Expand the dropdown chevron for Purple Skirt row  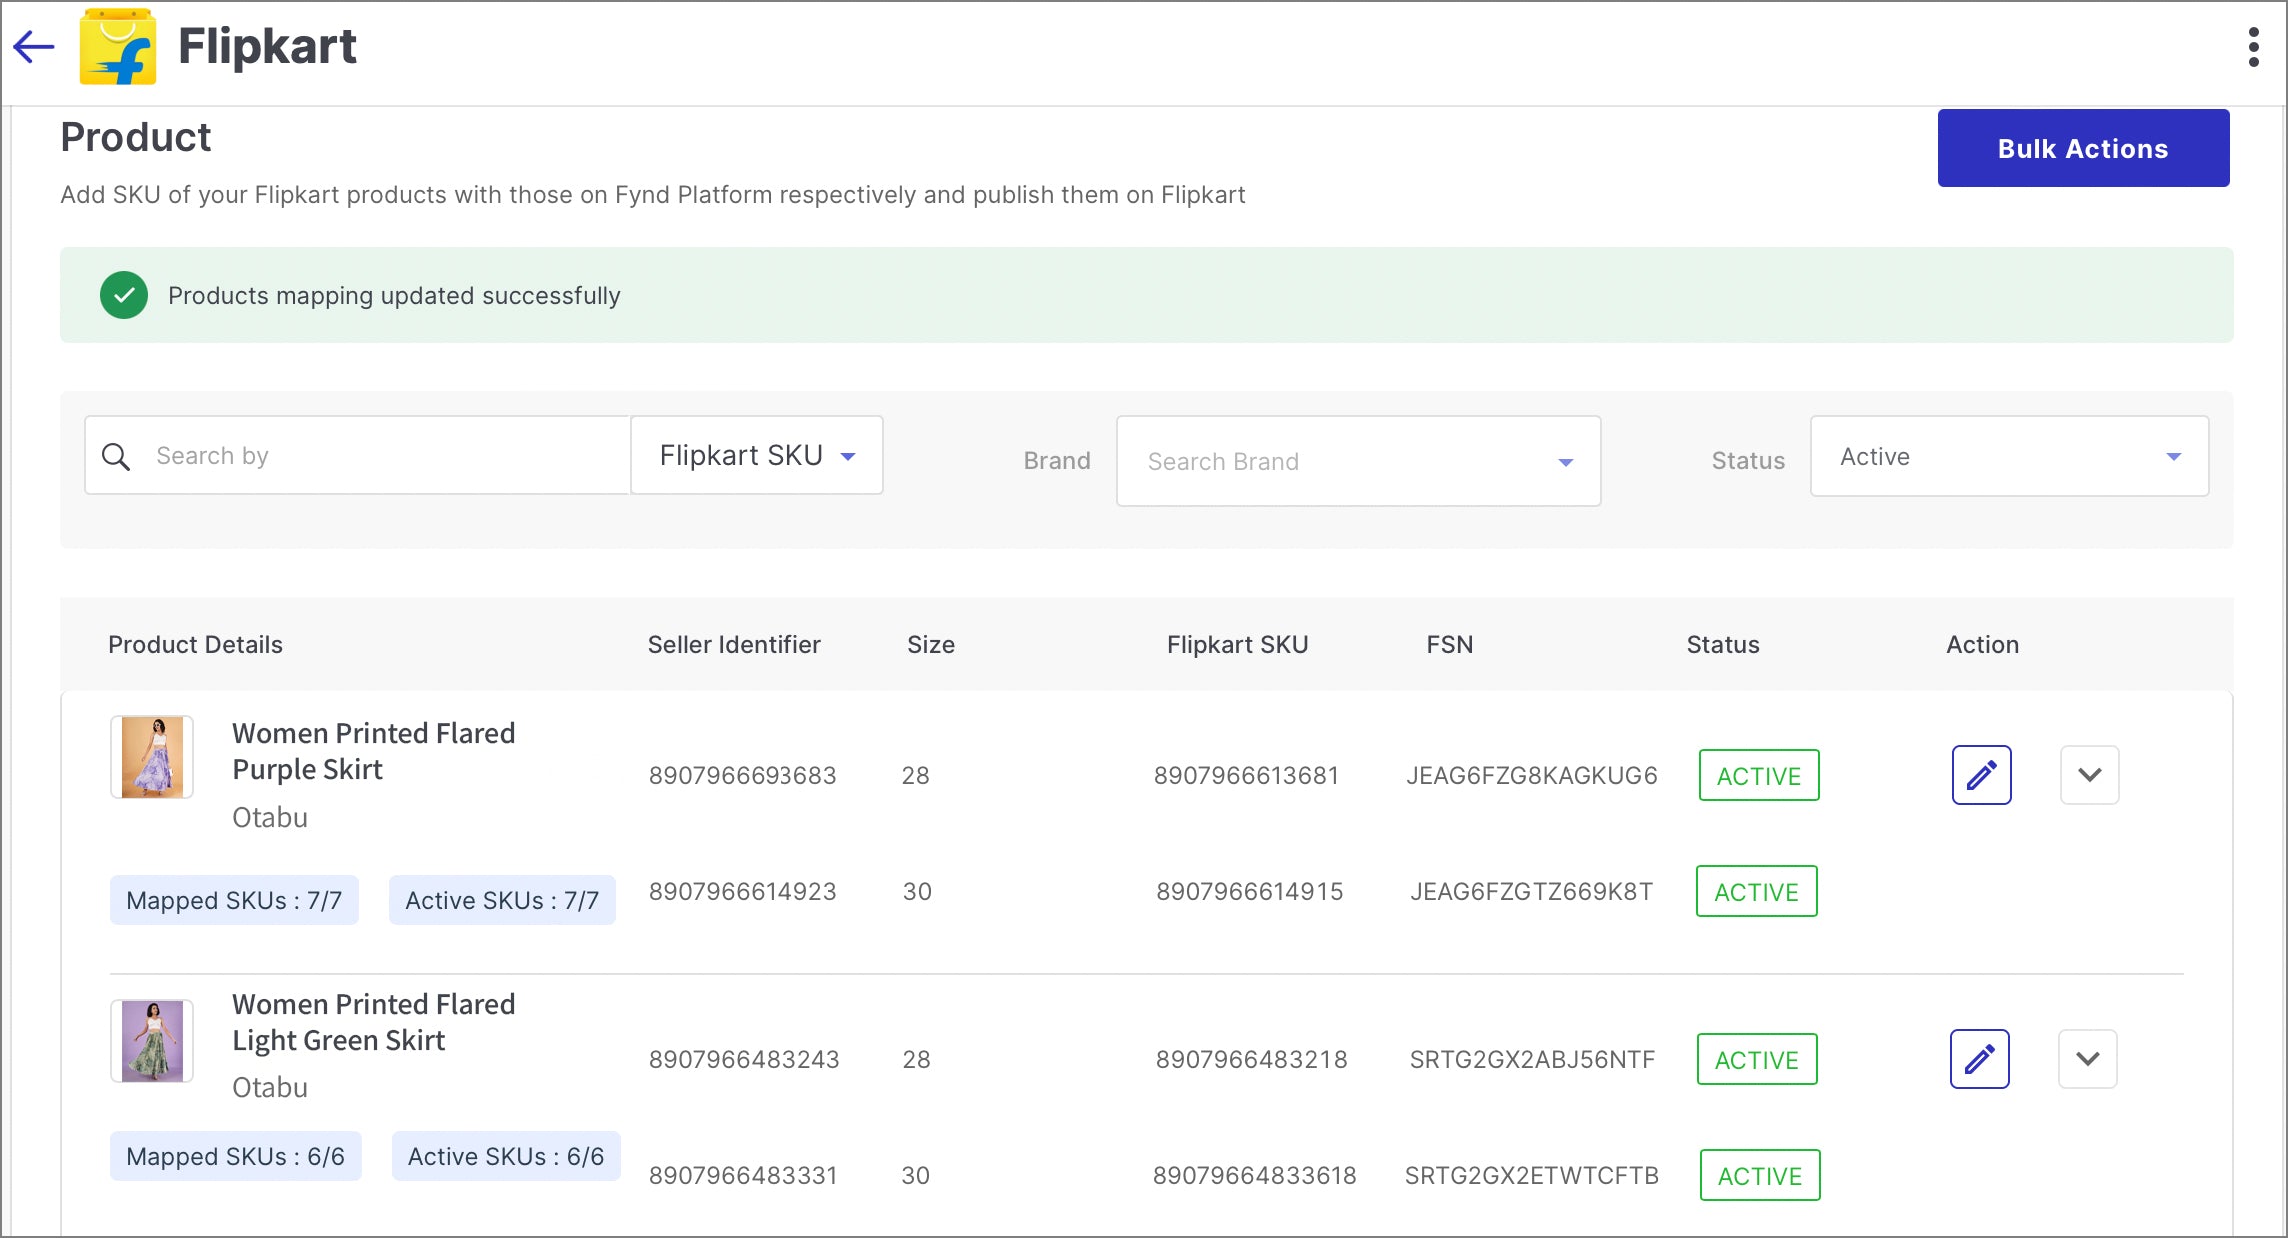click(2088, 775)
